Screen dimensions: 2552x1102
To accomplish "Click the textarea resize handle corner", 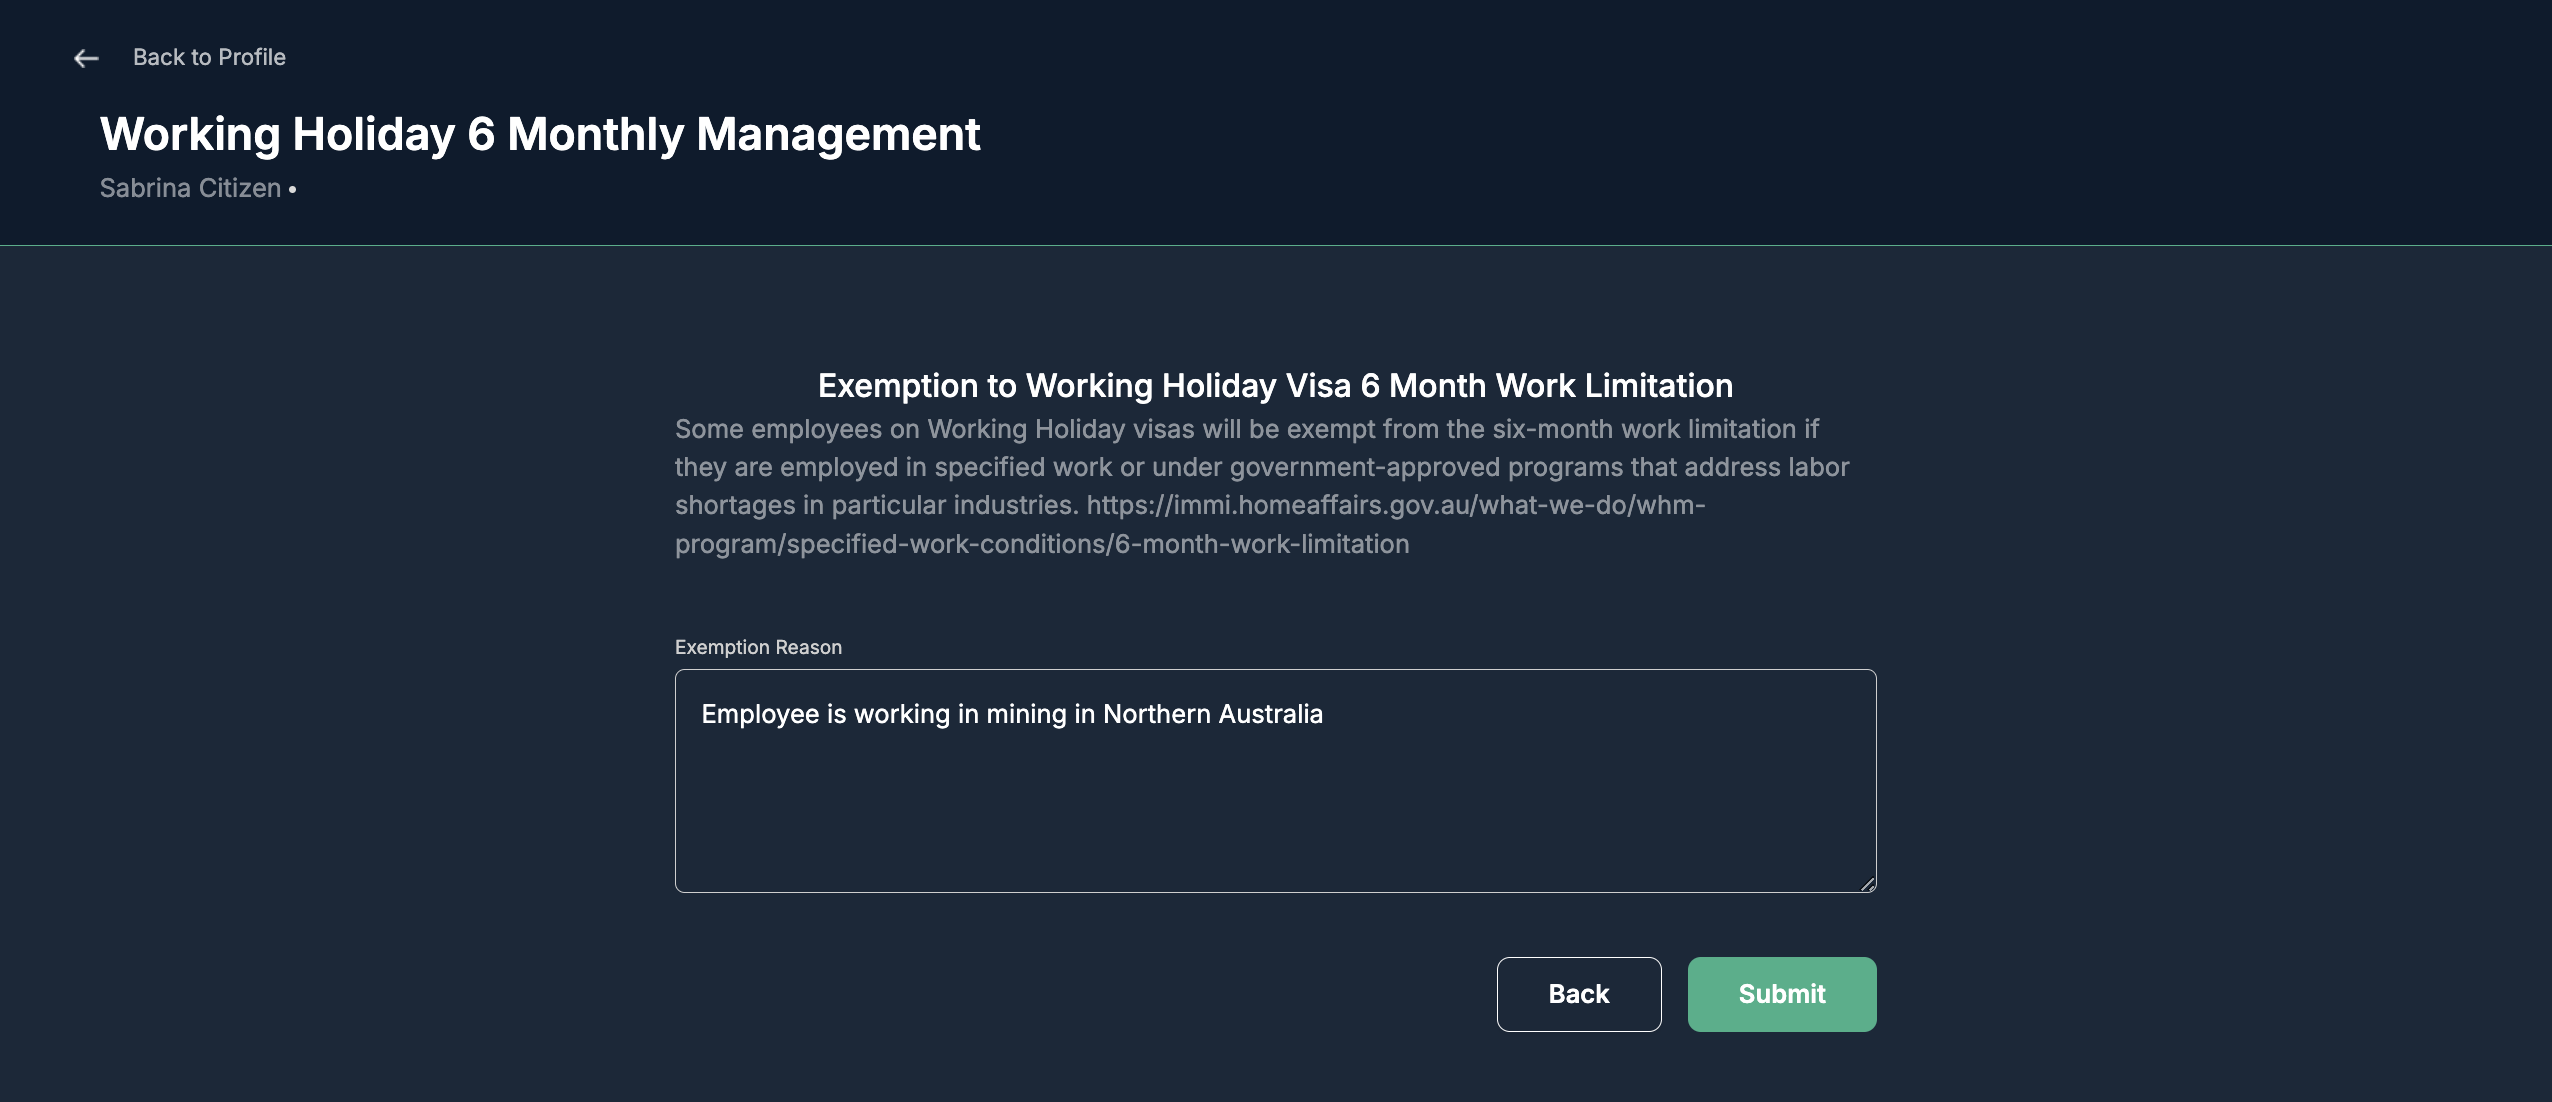I will (x=1867, y=884).
